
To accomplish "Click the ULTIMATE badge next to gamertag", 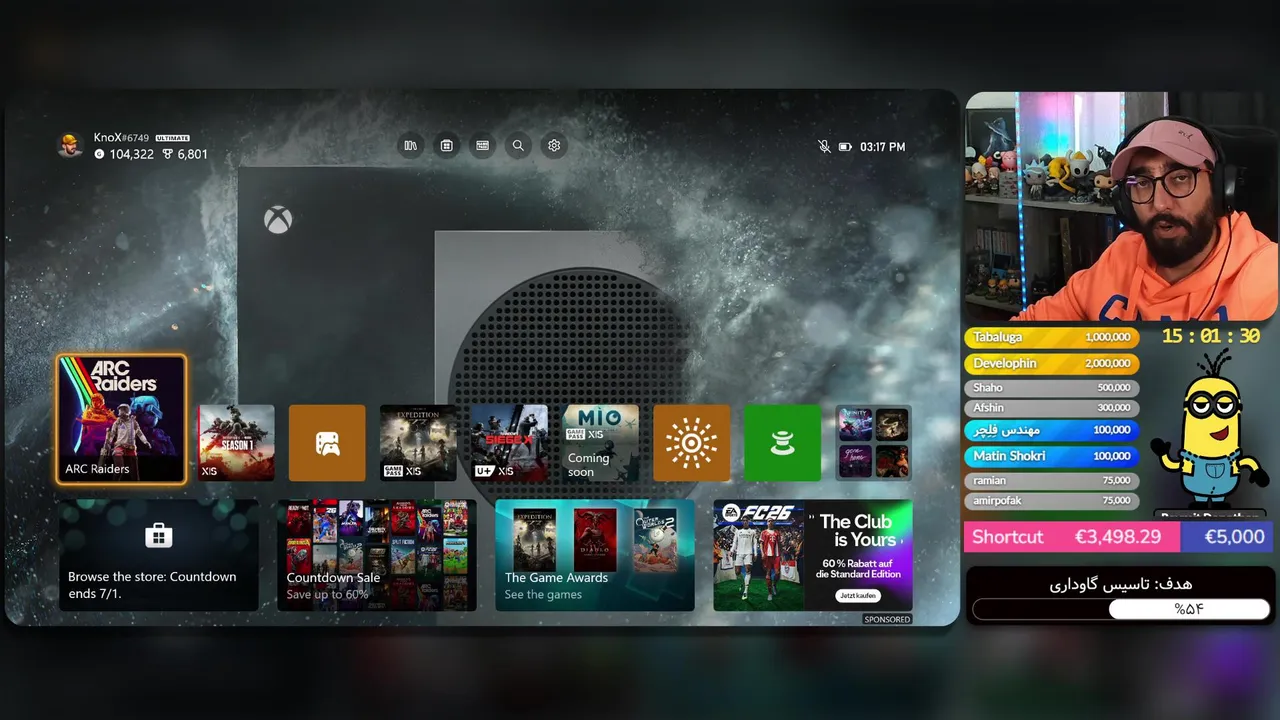I will click(172, 138).
